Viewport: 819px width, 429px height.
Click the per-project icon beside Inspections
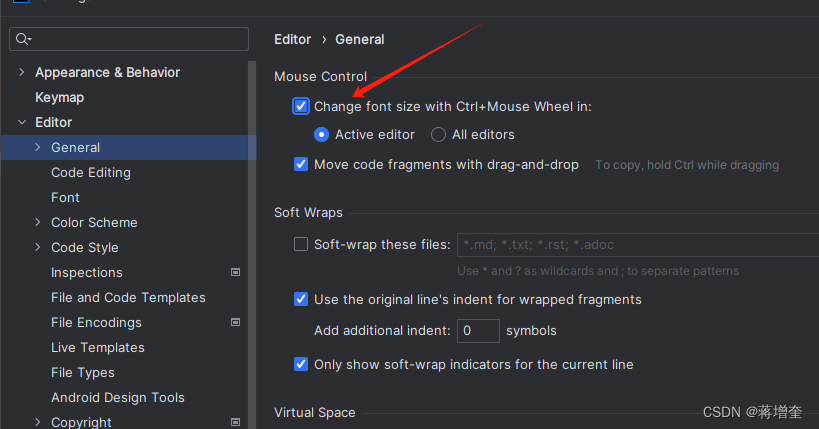236,272
